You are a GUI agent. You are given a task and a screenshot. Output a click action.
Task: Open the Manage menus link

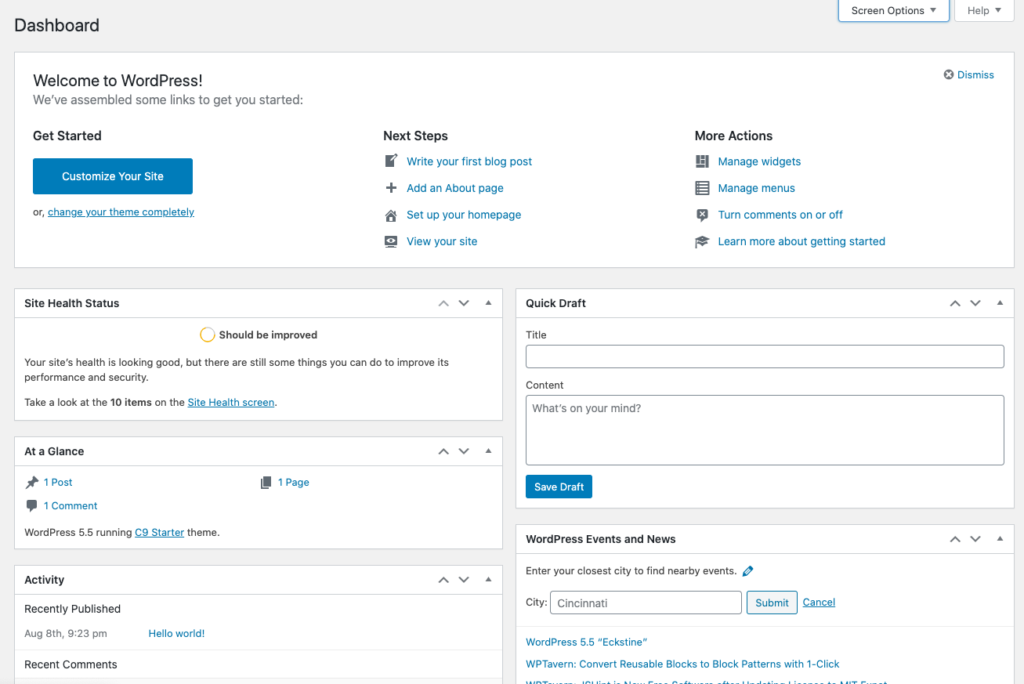coord(756,188)
